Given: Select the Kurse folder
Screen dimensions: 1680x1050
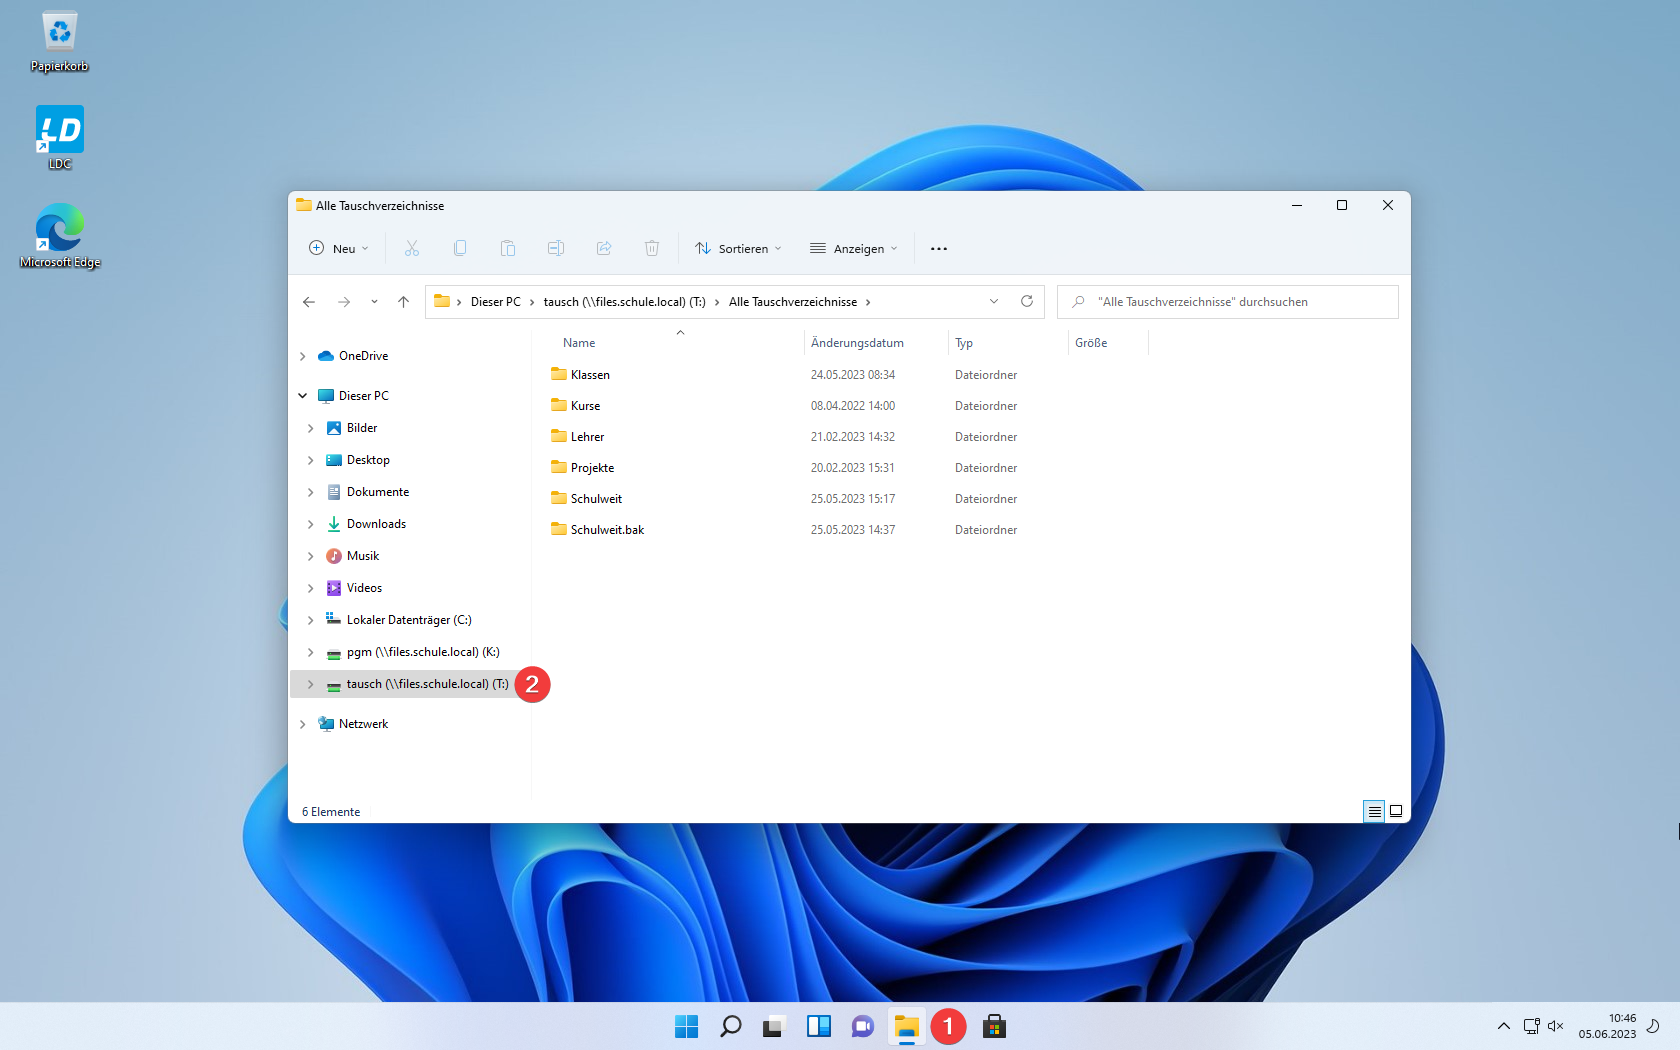Looking at the screenshot, I should (585, 406).
